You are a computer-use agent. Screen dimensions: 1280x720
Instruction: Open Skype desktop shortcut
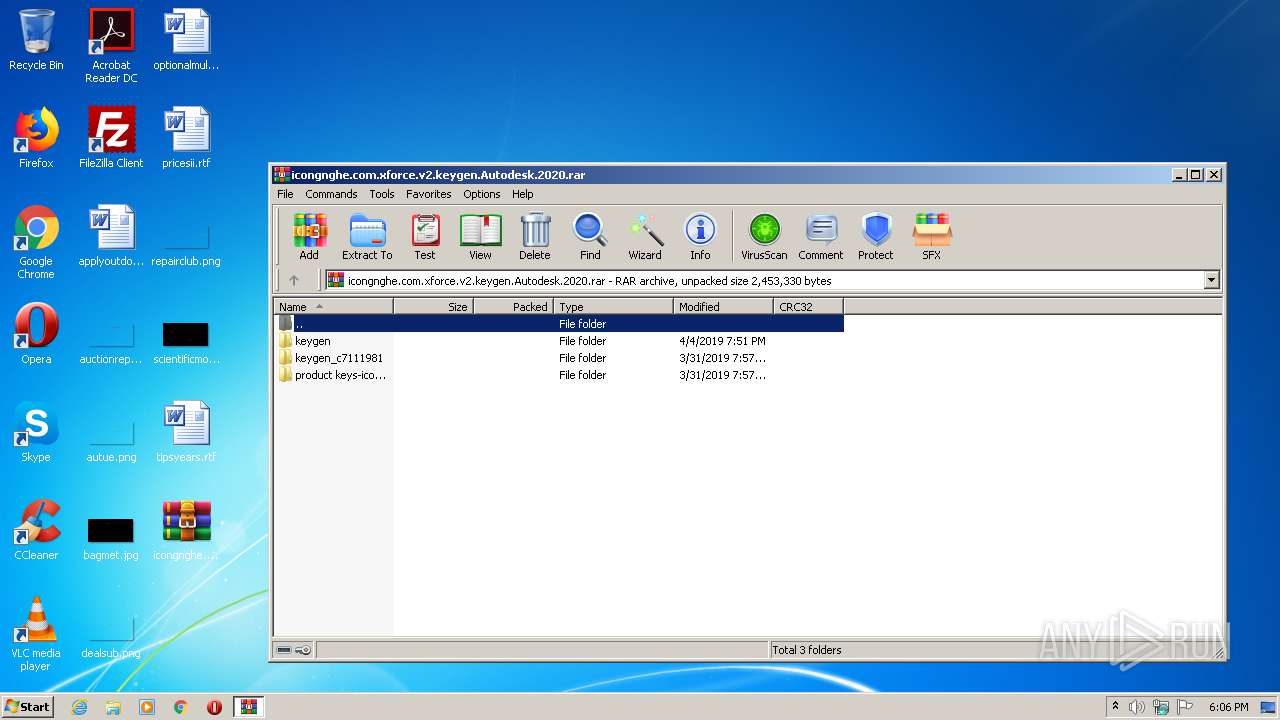[x=36, y=432]
